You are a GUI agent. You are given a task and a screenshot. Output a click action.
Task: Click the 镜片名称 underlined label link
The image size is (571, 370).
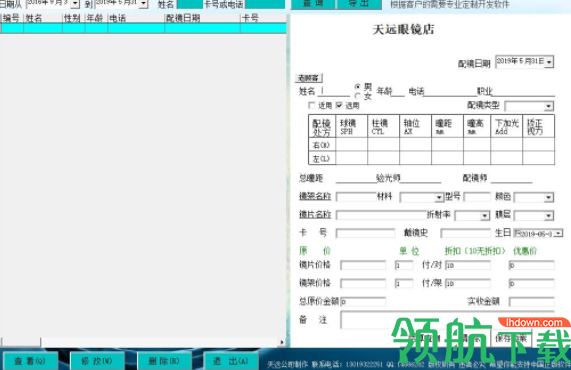point(315,215)
